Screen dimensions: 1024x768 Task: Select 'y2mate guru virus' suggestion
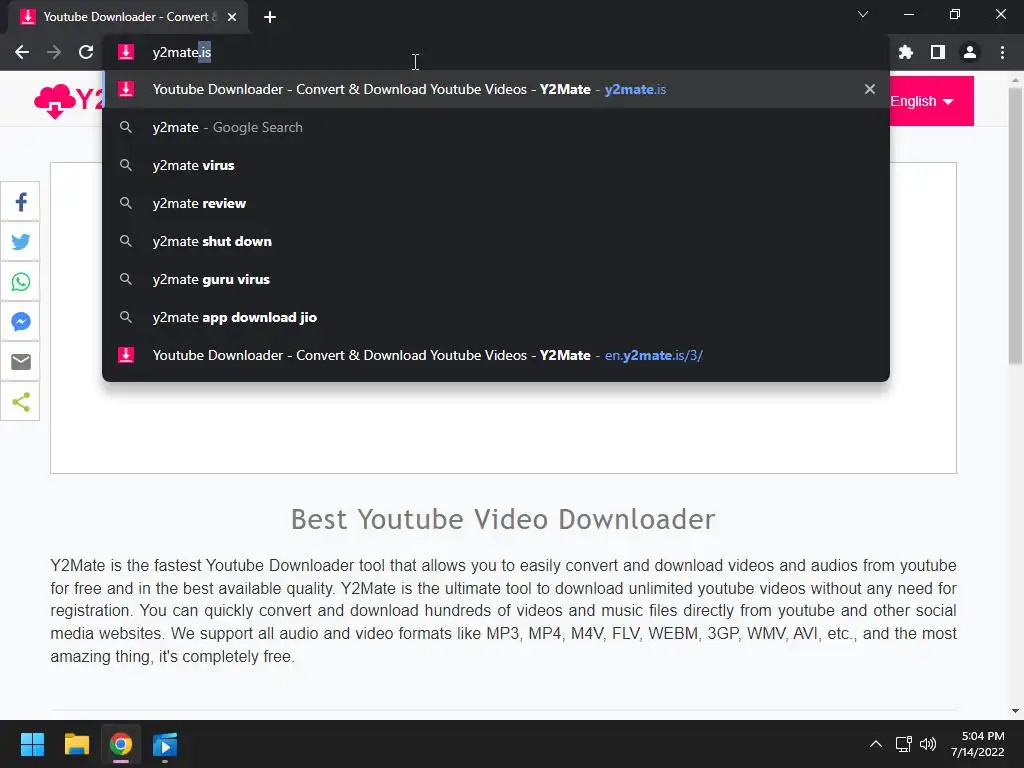[x=496, y=279]
